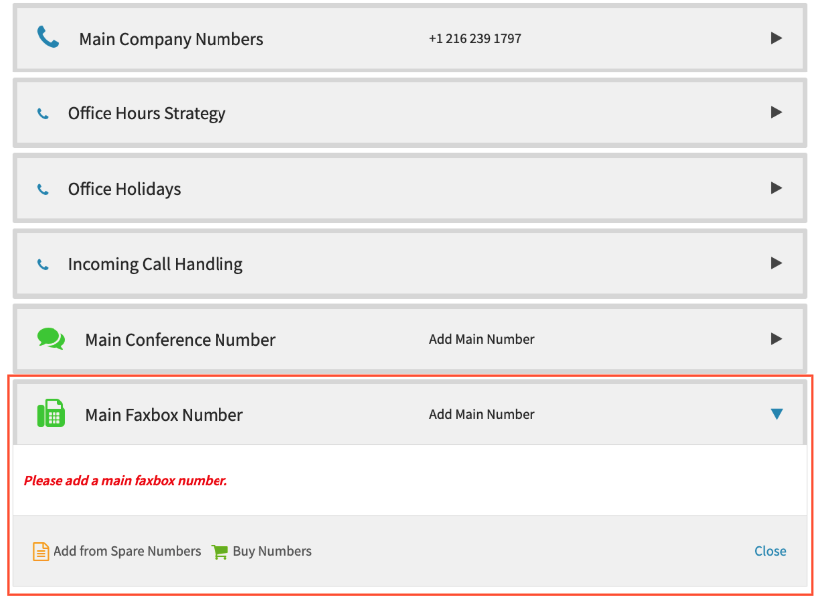Click the Incoming Call Handling phone icon
This screenshot has width=821, height=608.
(43, 264)
